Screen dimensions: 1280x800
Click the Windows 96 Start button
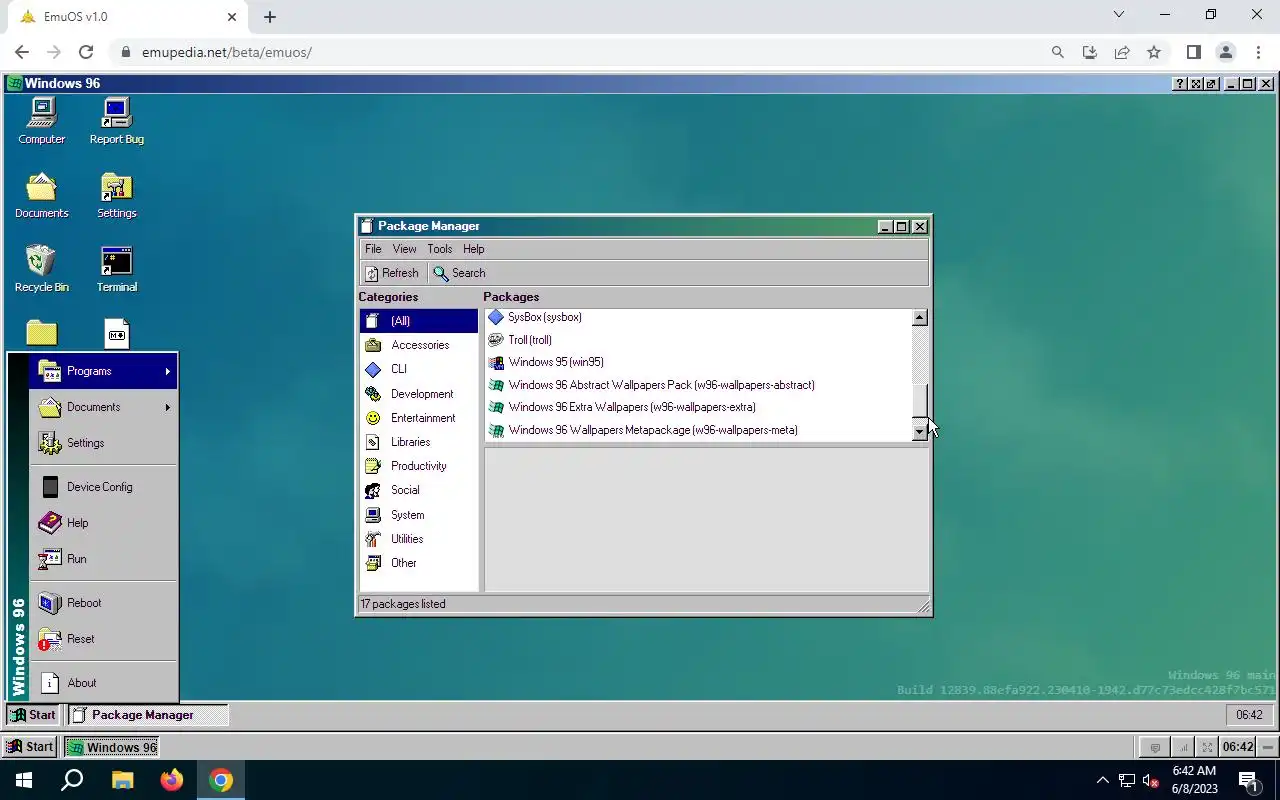(33, 715)
